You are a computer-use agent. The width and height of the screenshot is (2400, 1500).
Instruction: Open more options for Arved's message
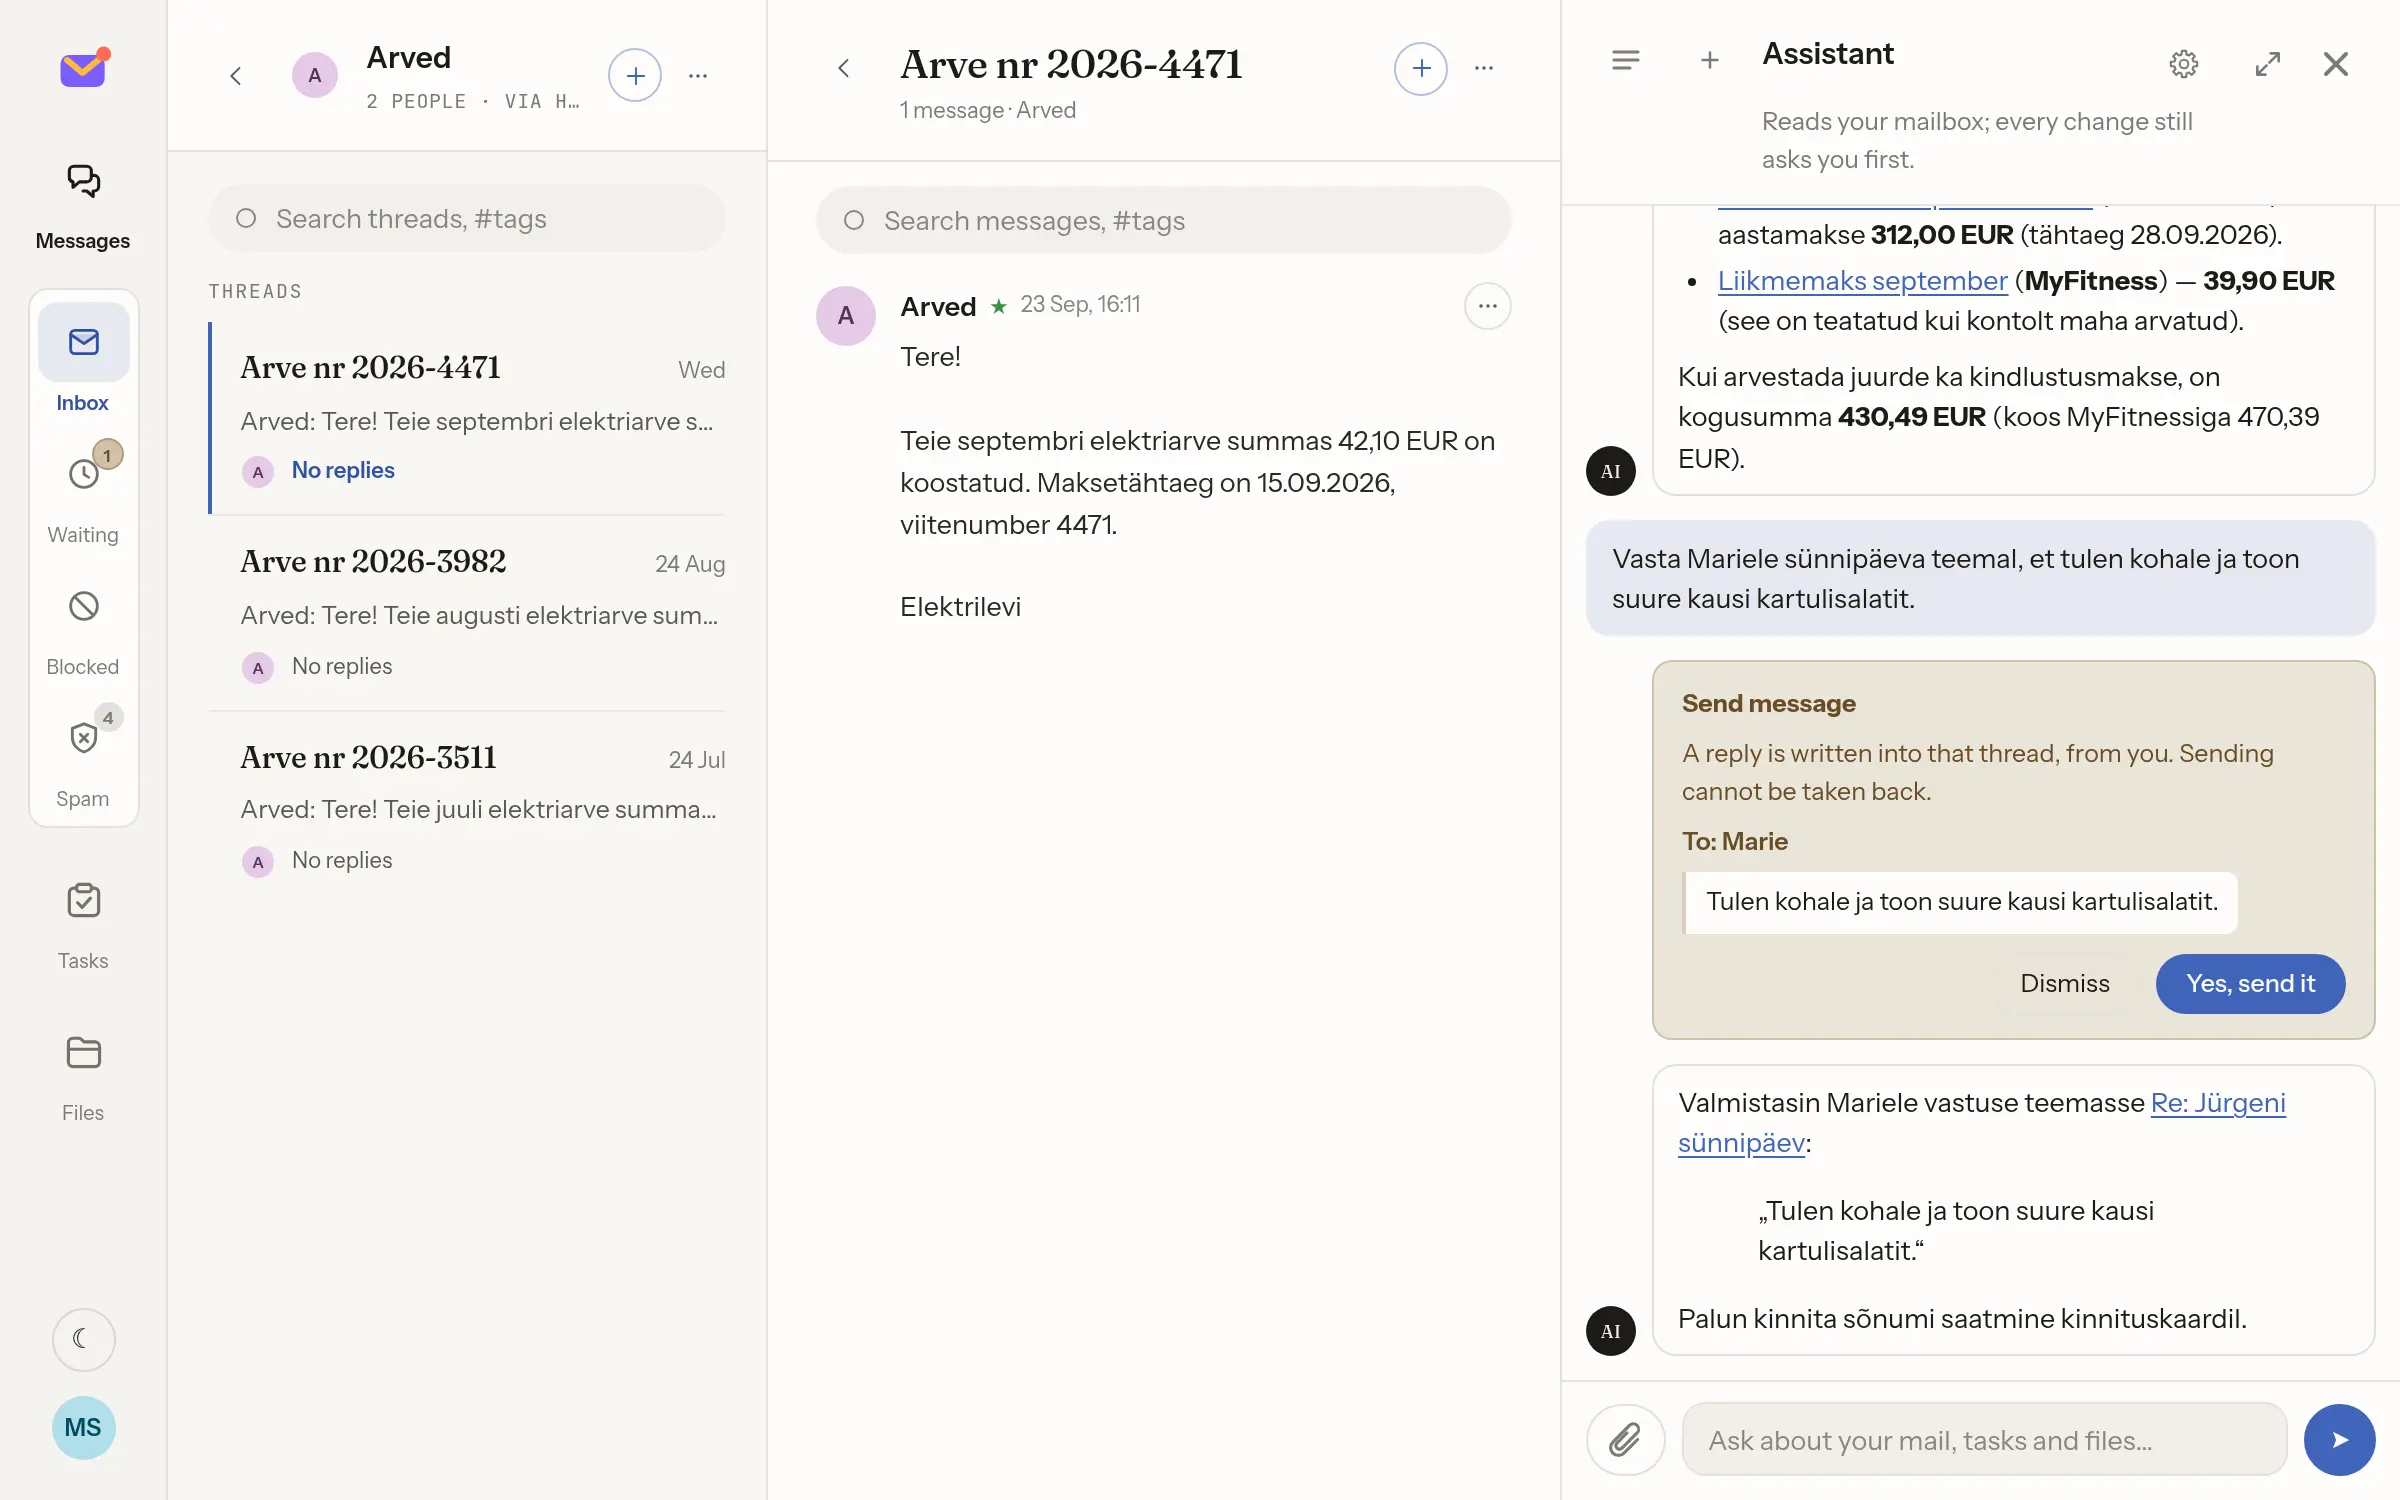pos(1487,306)
